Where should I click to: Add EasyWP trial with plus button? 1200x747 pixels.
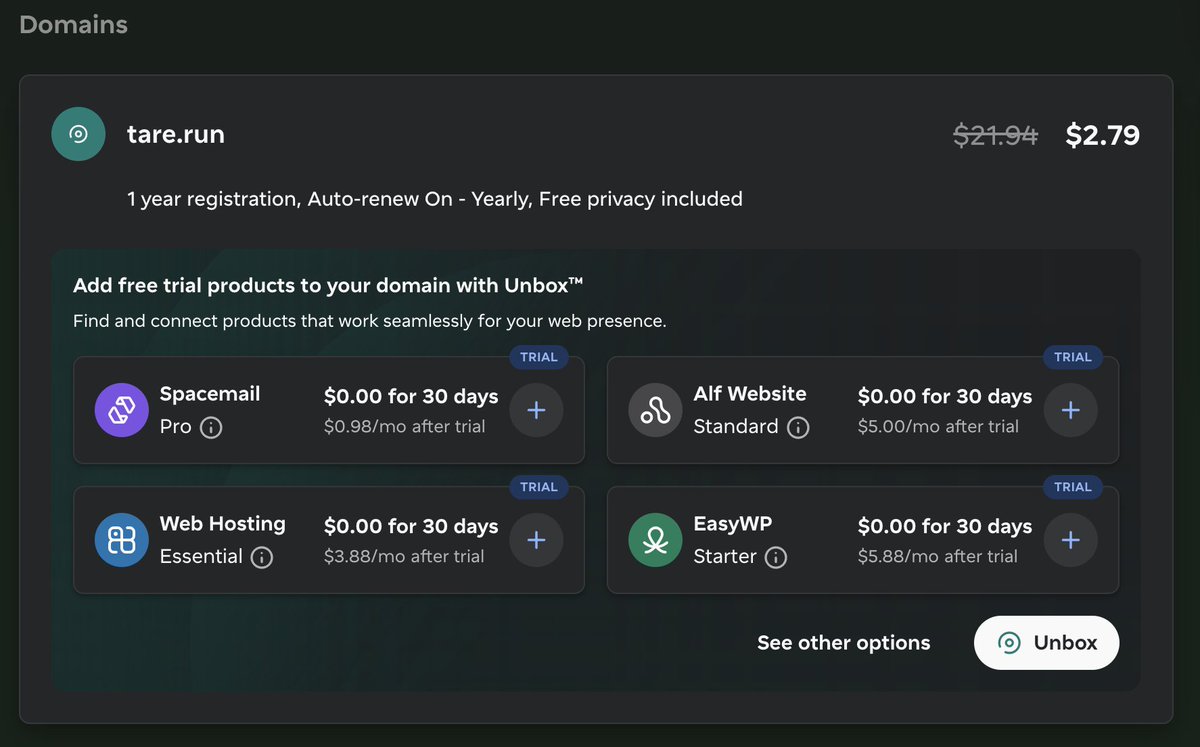1071,540
